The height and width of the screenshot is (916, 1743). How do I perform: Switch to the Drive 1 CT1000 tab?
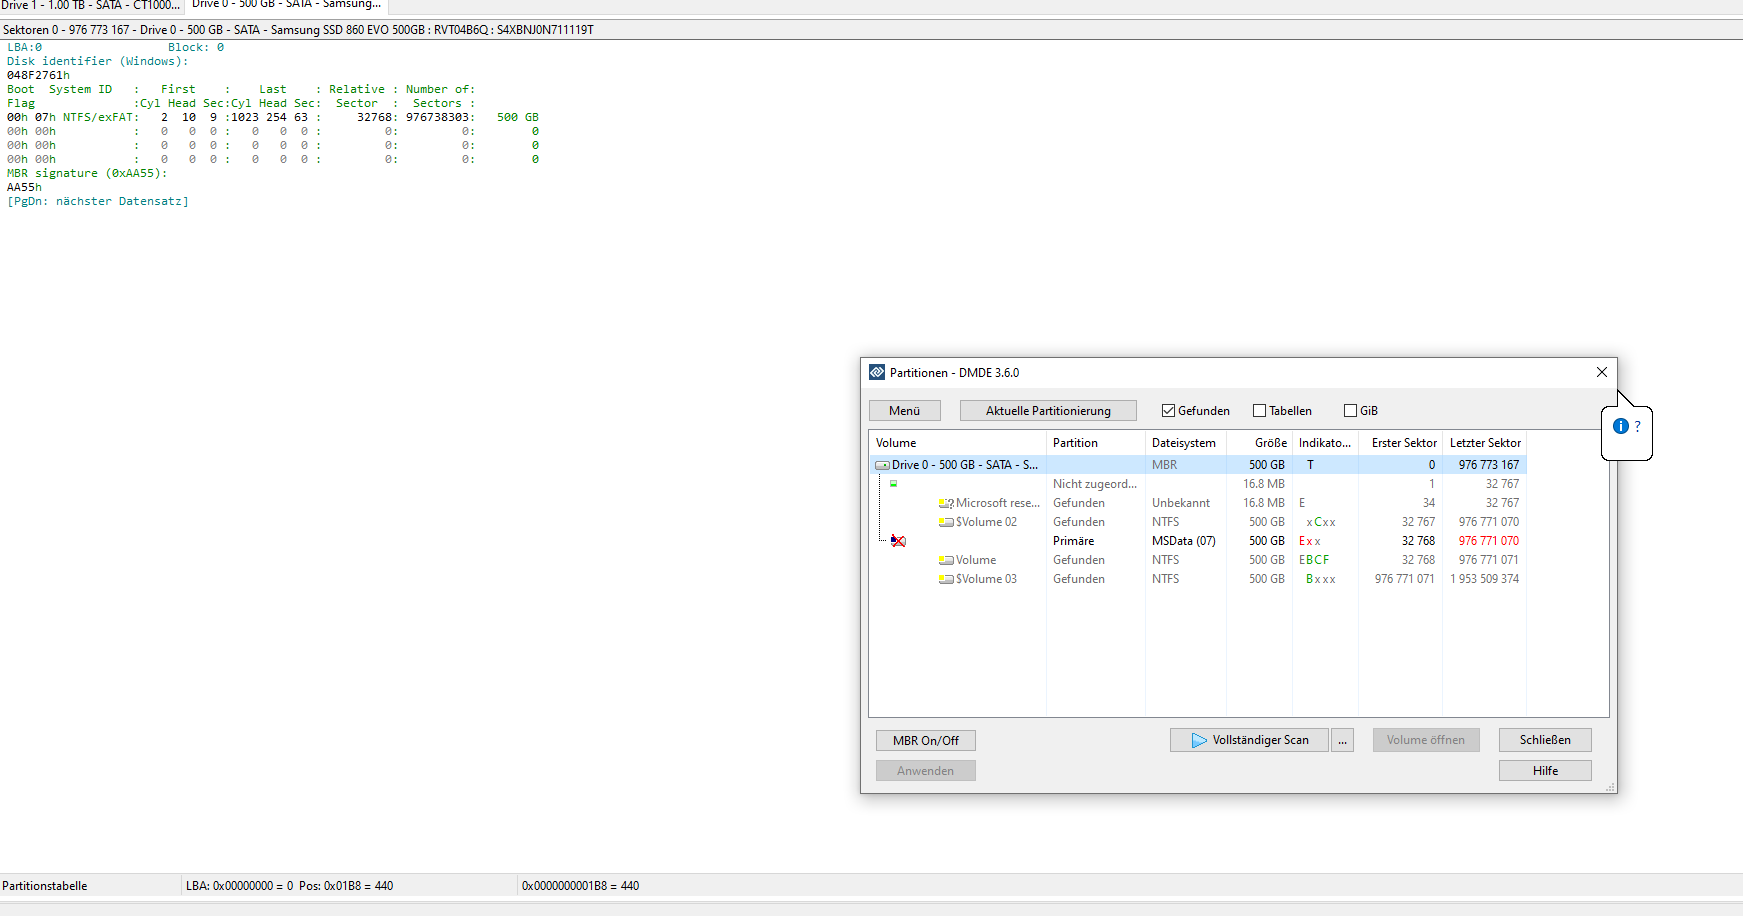90,6
